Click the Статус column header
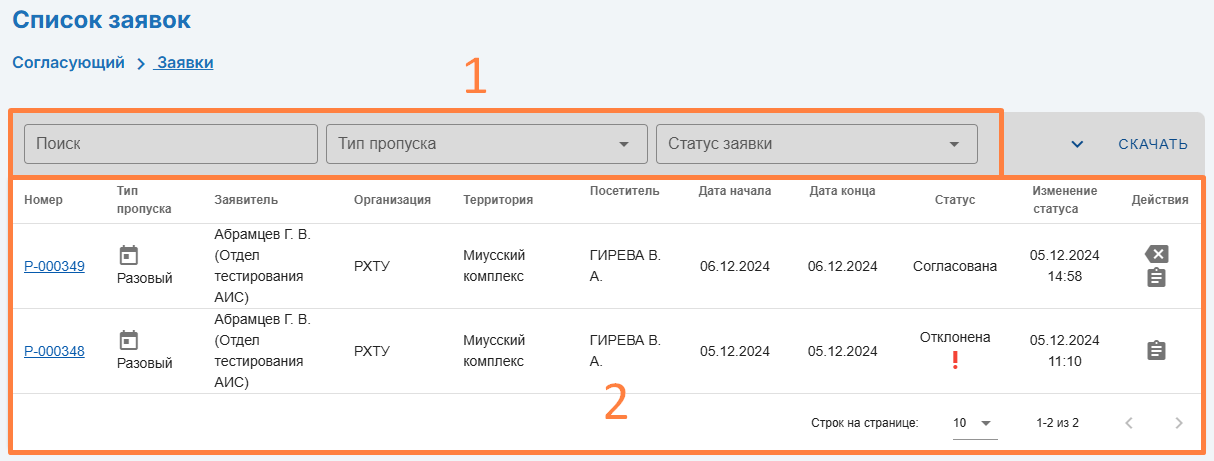 coord(954,200)
